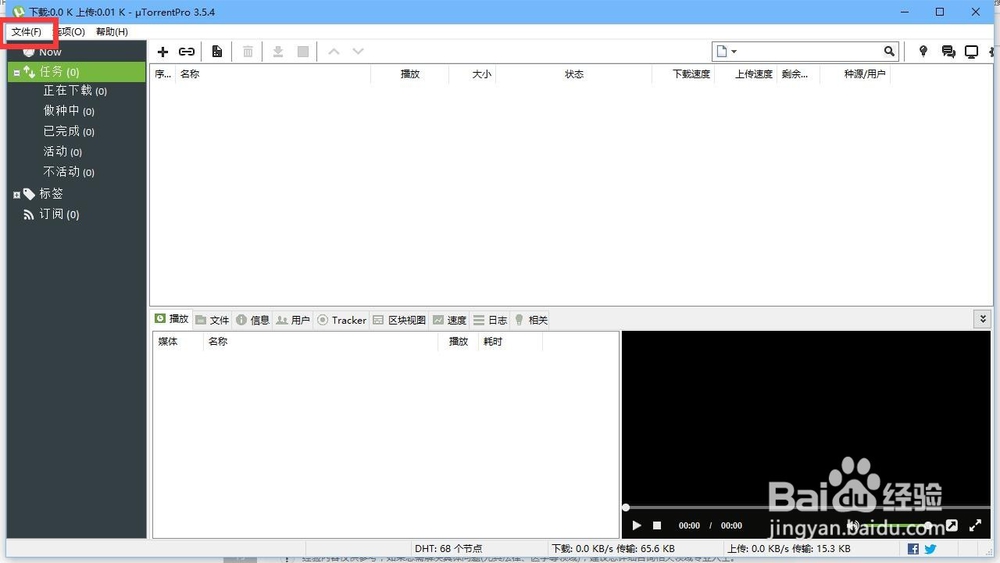The width and height of the screenshot is (1000, 563).
Task: Click the Remove torrent trash icon
Action: (248, 52)
